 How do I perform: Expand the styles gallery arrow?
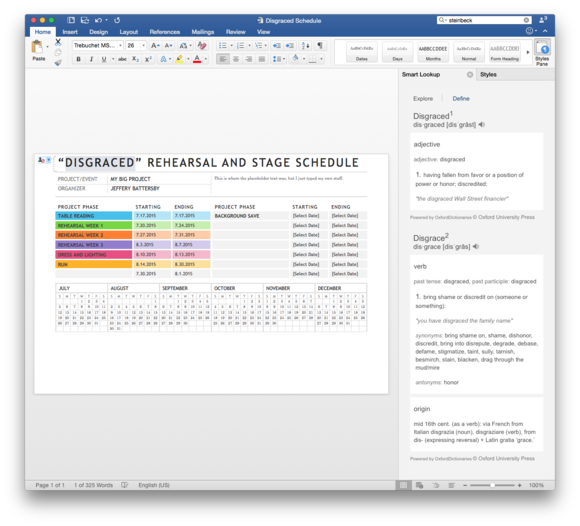pos(528,52)
